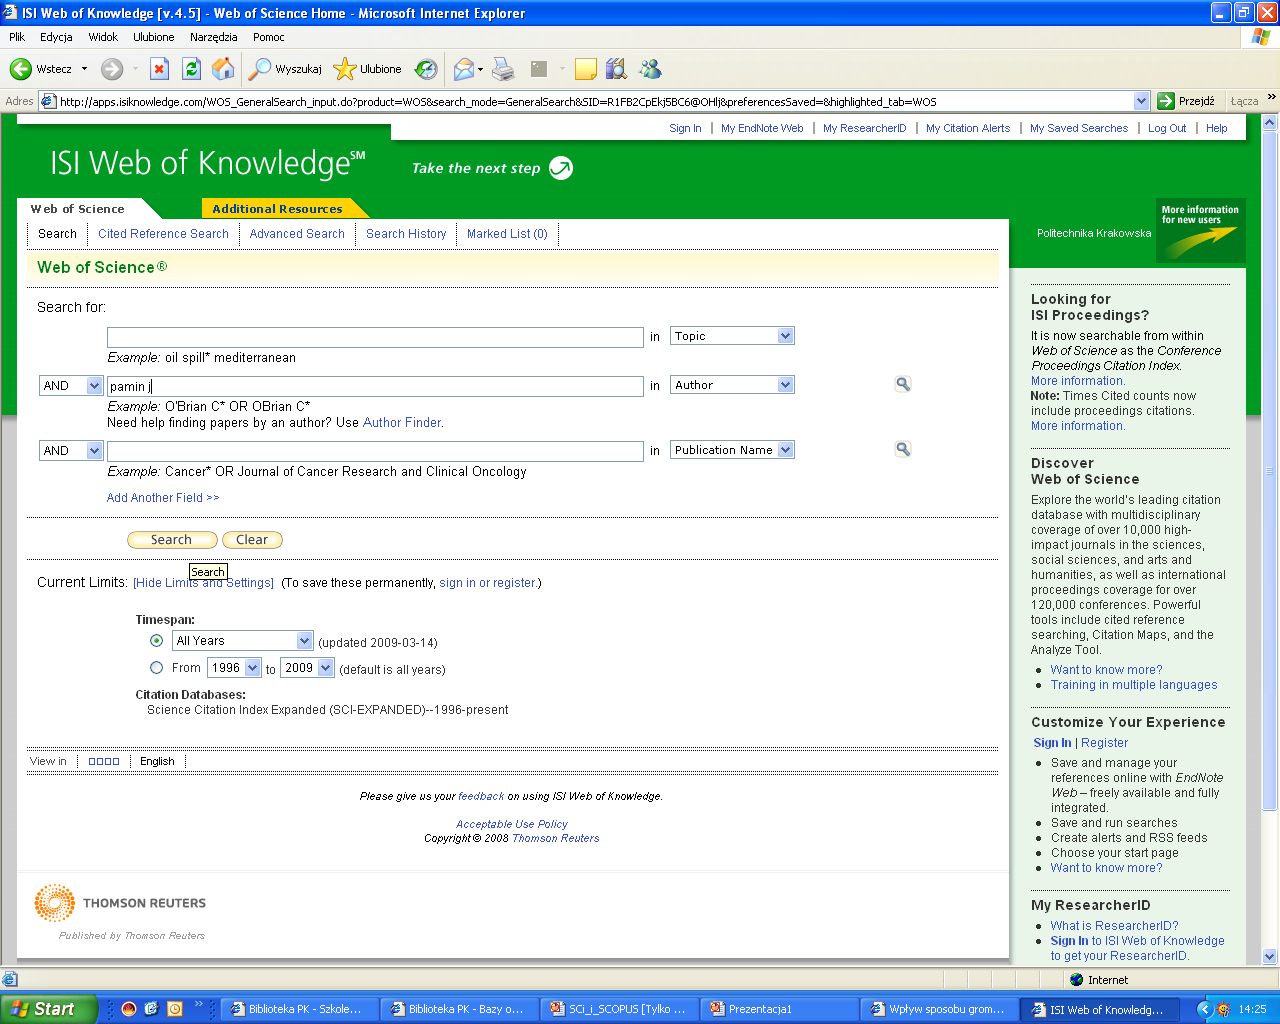Screen dimensions: 1280x1024
Task: Open the author lookup magnifier icon
Action: tap(903, 384)
